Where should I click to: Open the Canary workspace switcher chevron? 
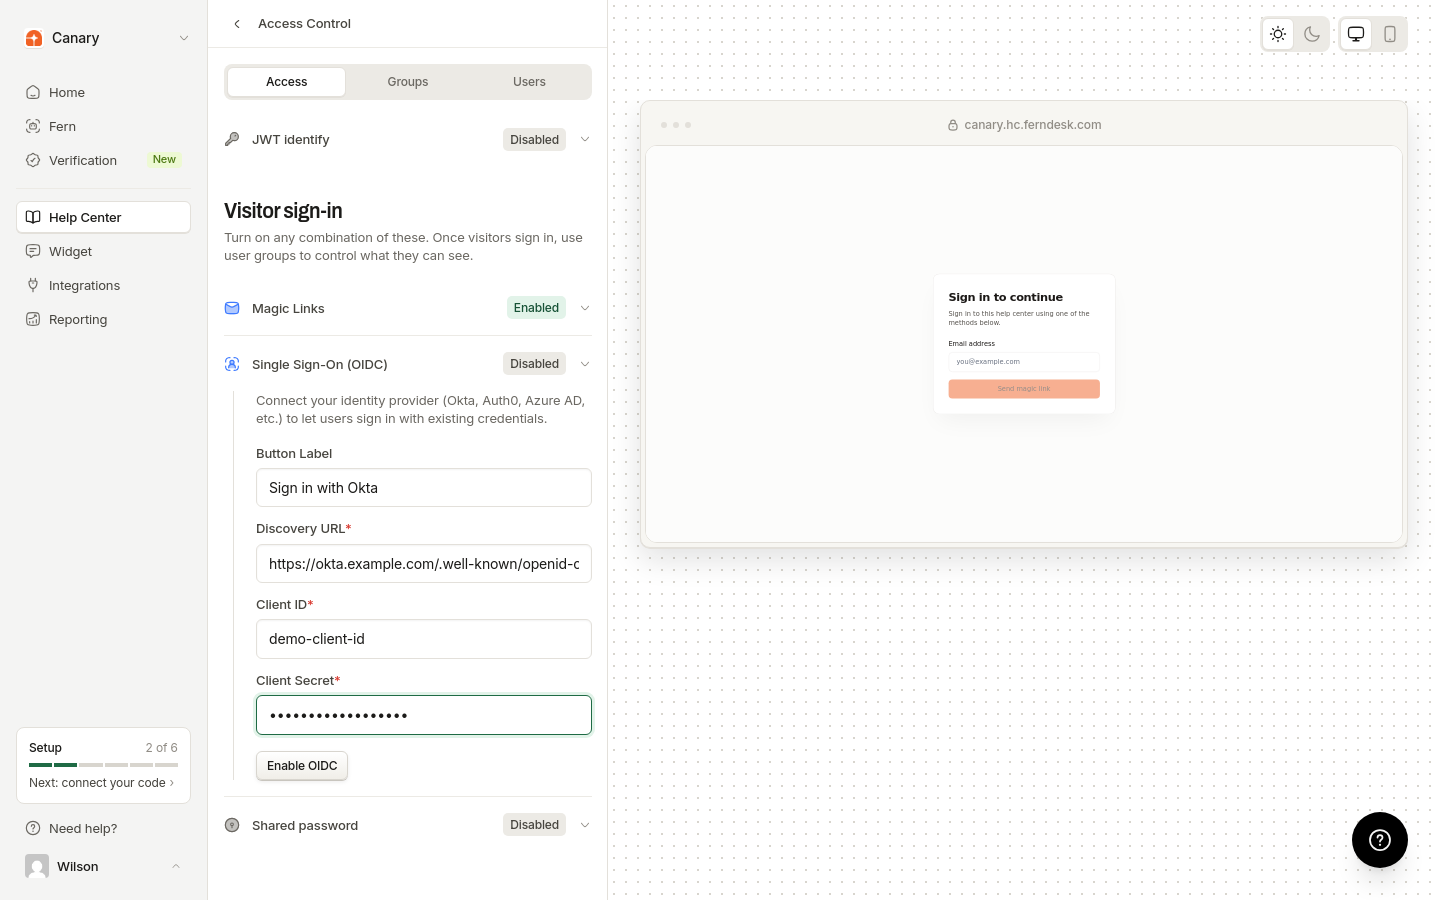tap(184, 38)
